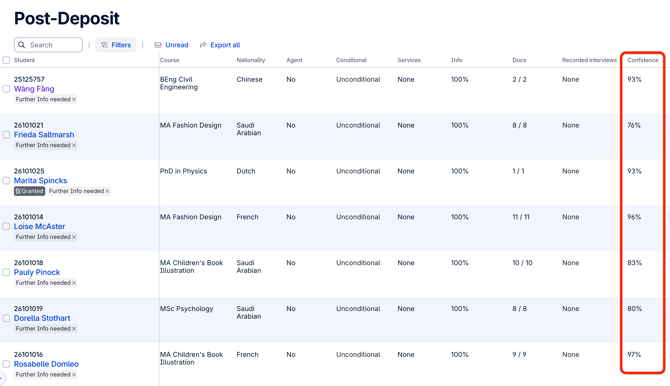This screenshot has width=670, height=386.
Task: Click the Post-Deposit page heading
Action: coord(67,19)
